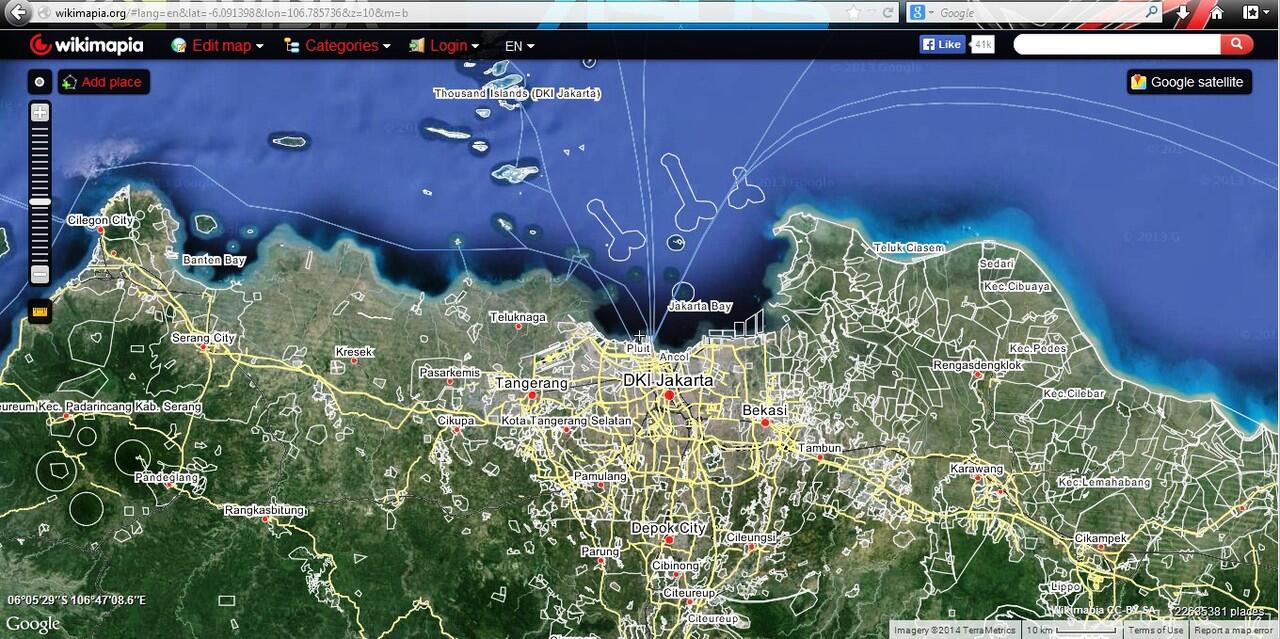Click the Pamulang label
Image resolution: width=1280 pixels, height=639 pixels.
click(x=600, y=477)
